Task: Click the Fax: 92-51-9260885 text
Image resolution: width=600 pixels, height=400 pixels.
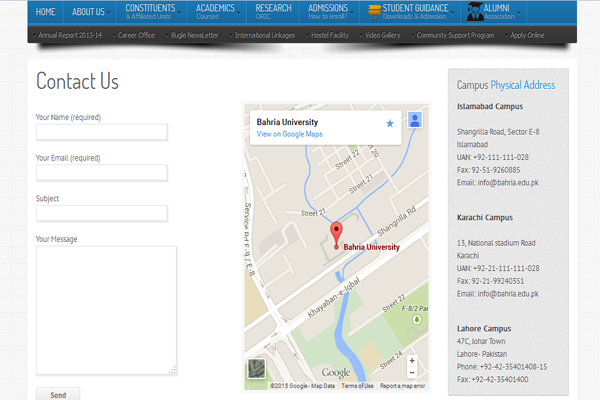Action: (488, 170)
